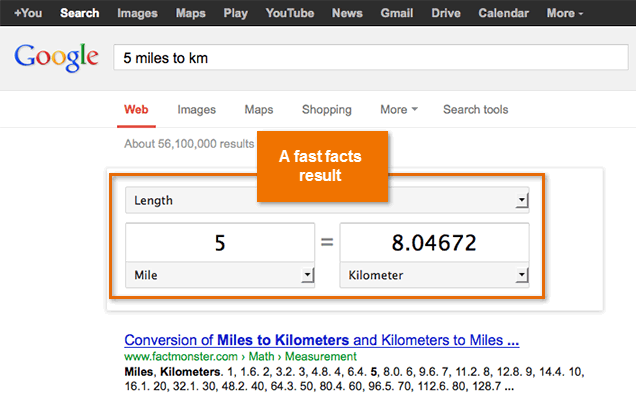Open Search tools

point(475,109)
